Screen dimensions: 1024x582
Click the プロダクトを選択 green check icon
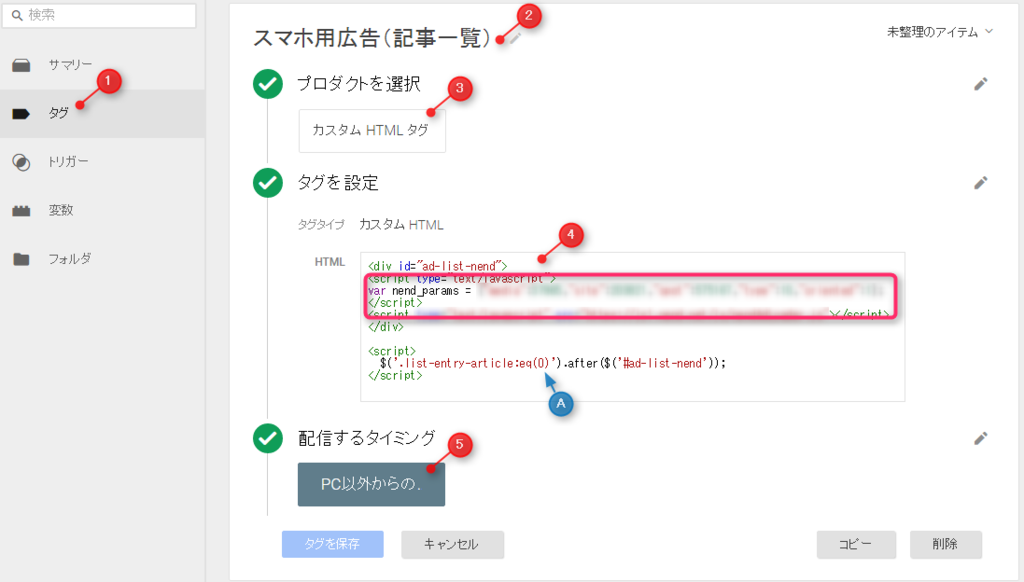click(268, 84)
